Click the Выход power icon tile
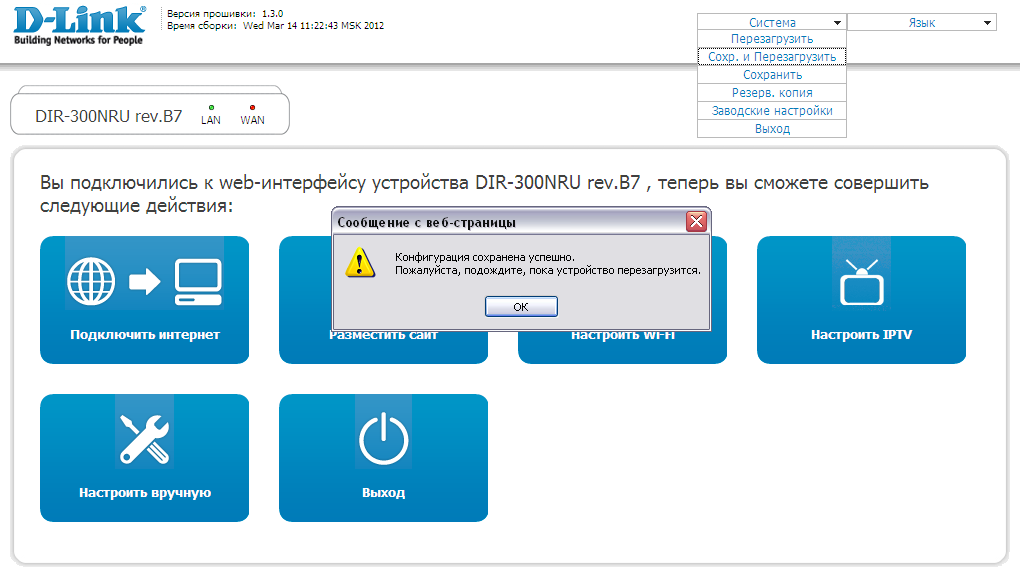This screenshot has height=582, width=1020. pos(383,458)
